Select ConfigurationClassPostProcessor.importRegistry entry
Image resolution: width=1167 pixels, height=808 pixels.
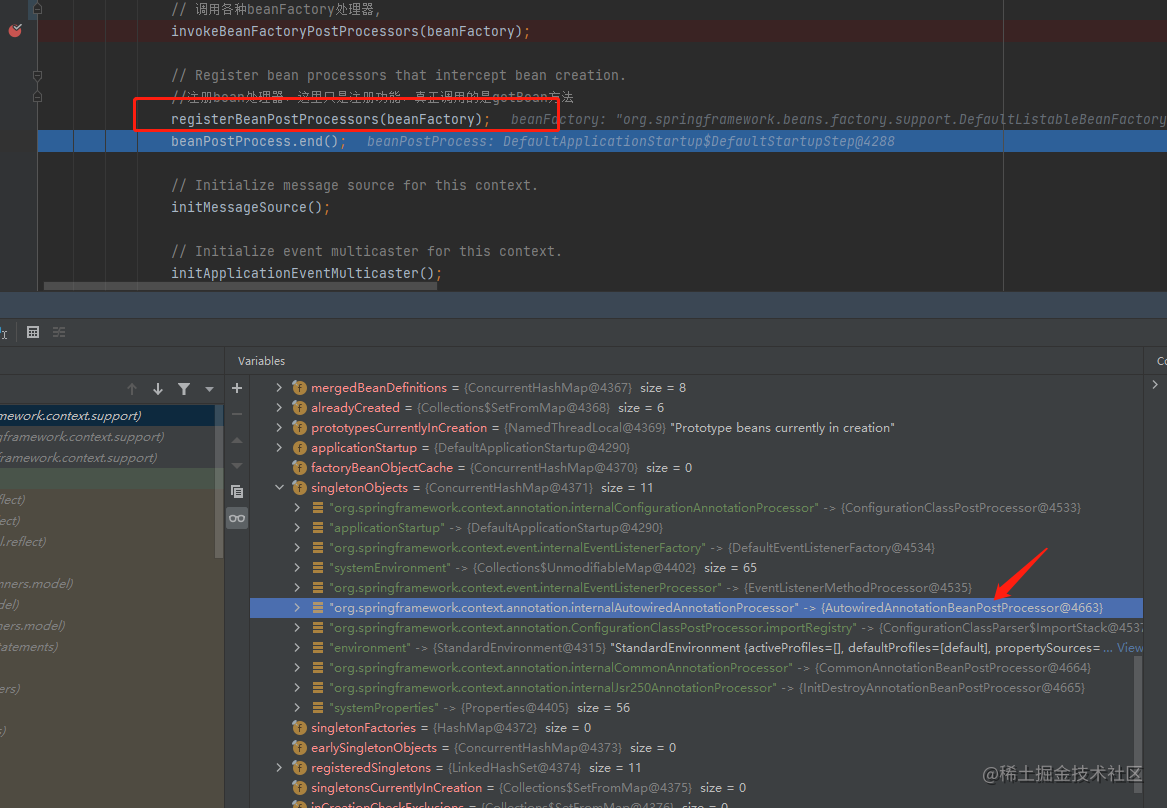pyautogui.click(x=696, y=628)
